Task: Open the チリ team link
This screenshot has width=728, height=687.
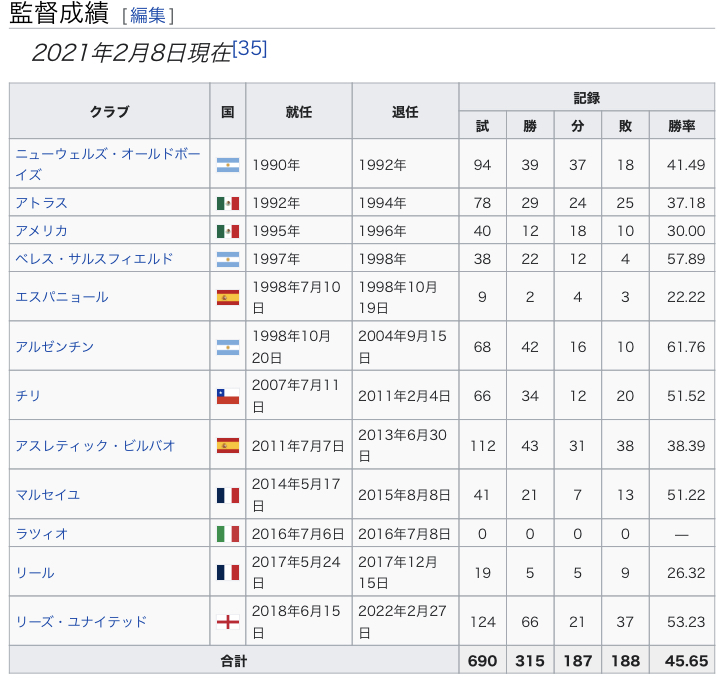Action: [28, 395]
